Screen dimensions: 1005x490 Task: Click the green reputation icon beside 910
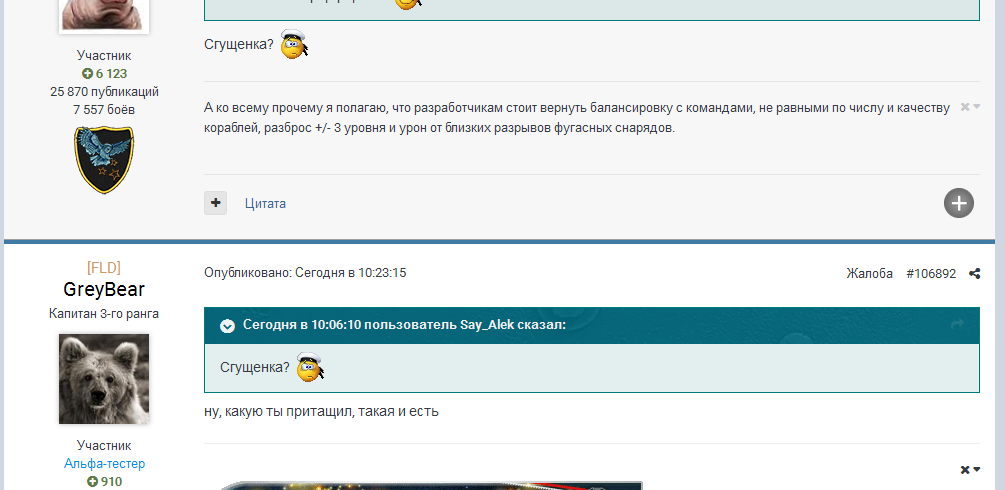[x=93, y=482]
